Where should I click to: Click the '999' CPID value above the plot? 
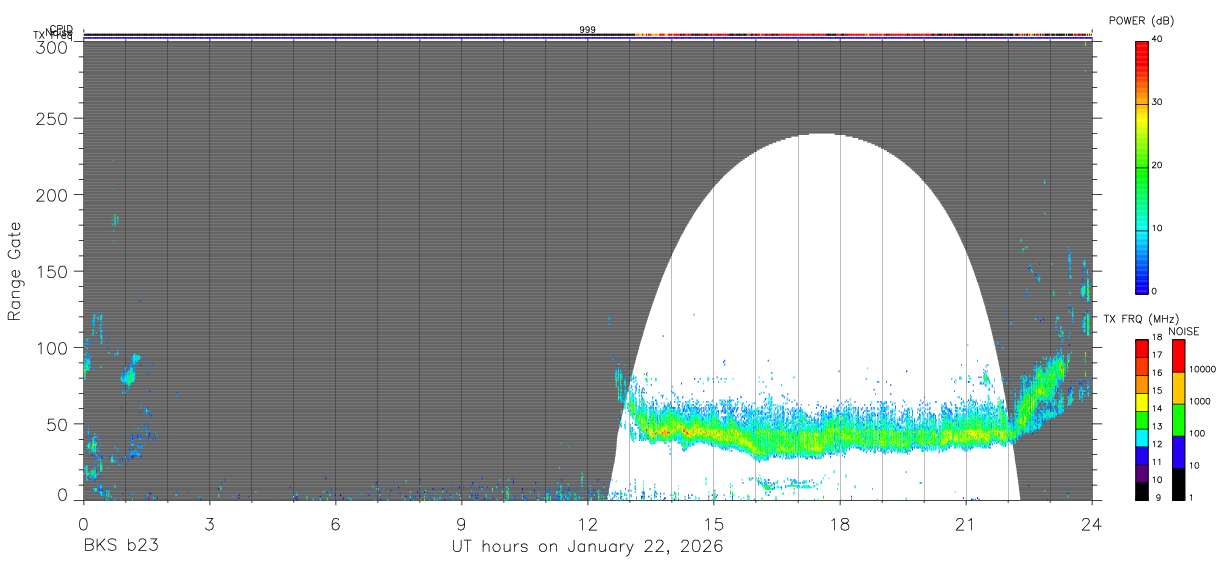click(x=587, y=30)
